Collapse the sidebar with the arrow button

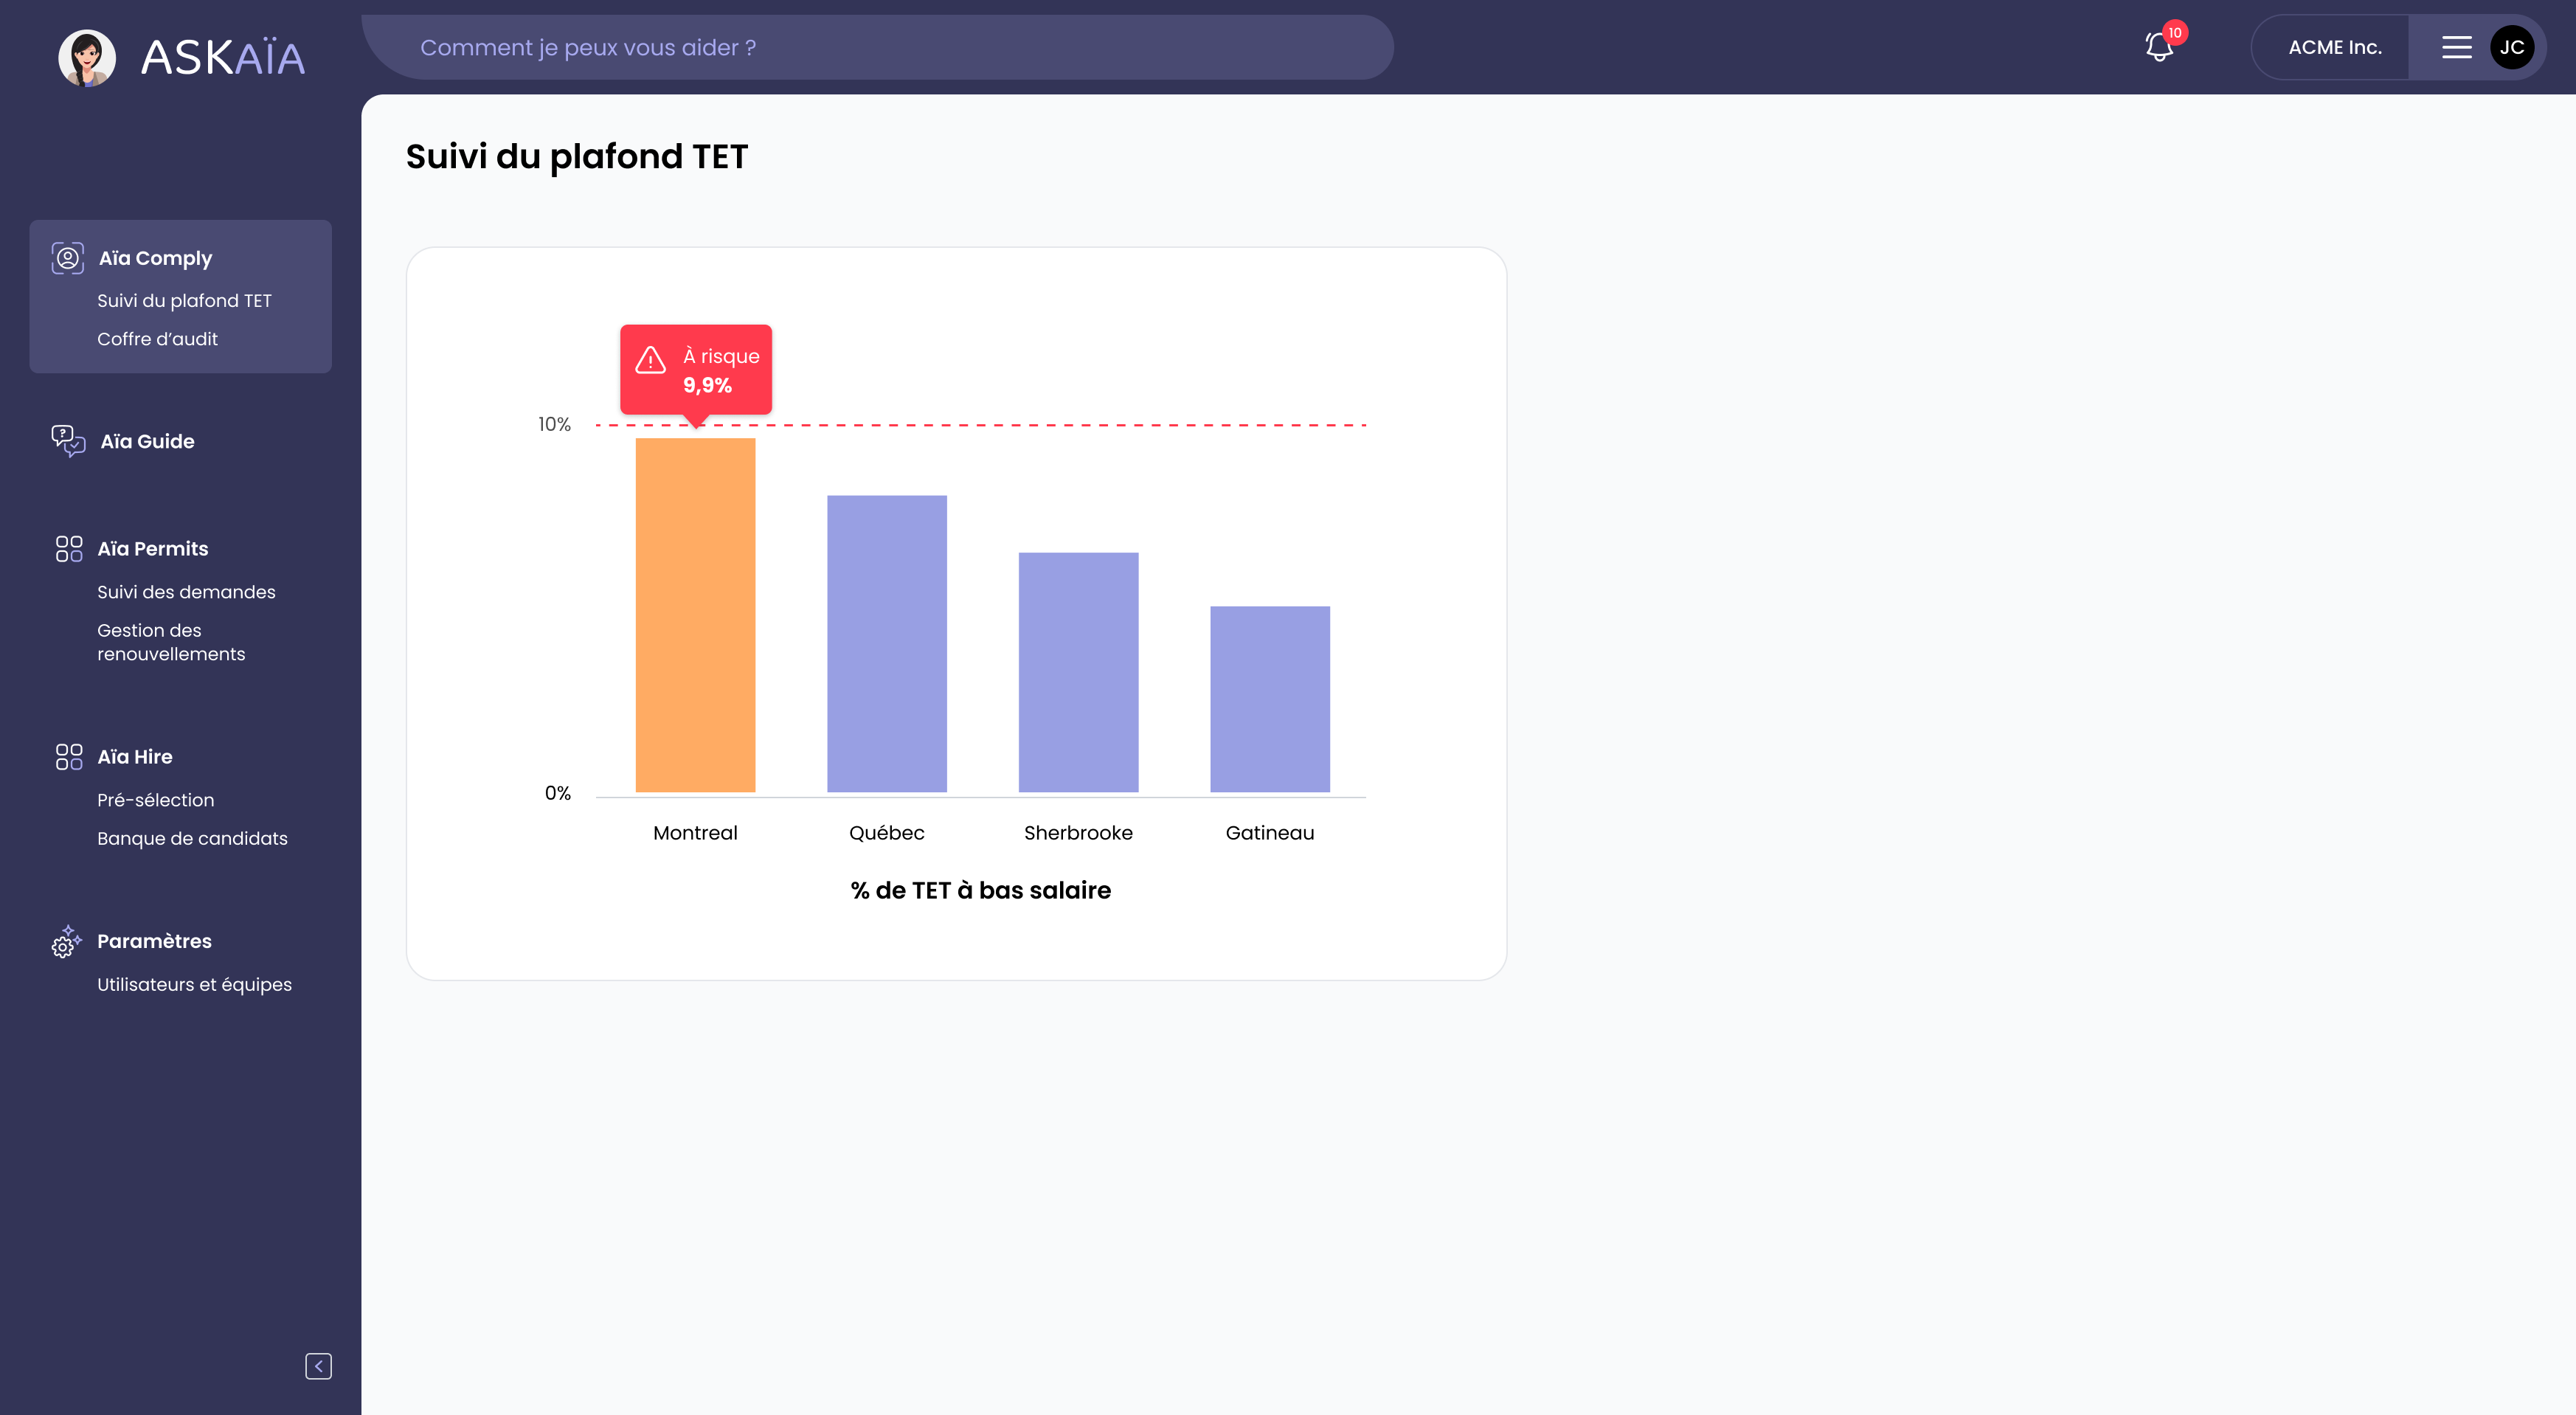tap(318, 1365)
